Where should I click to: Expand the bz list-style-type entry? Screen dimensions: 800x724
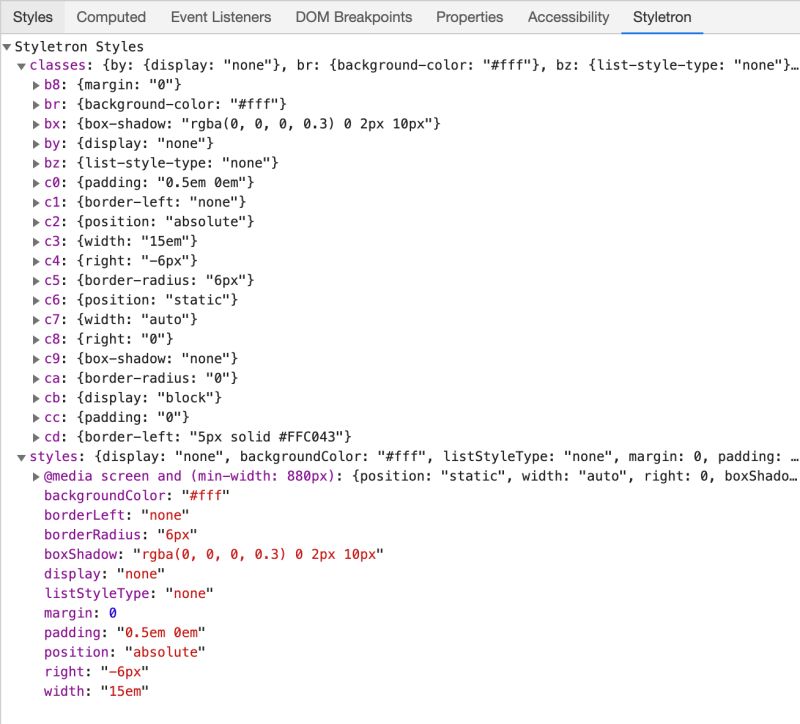coord(36,163)
